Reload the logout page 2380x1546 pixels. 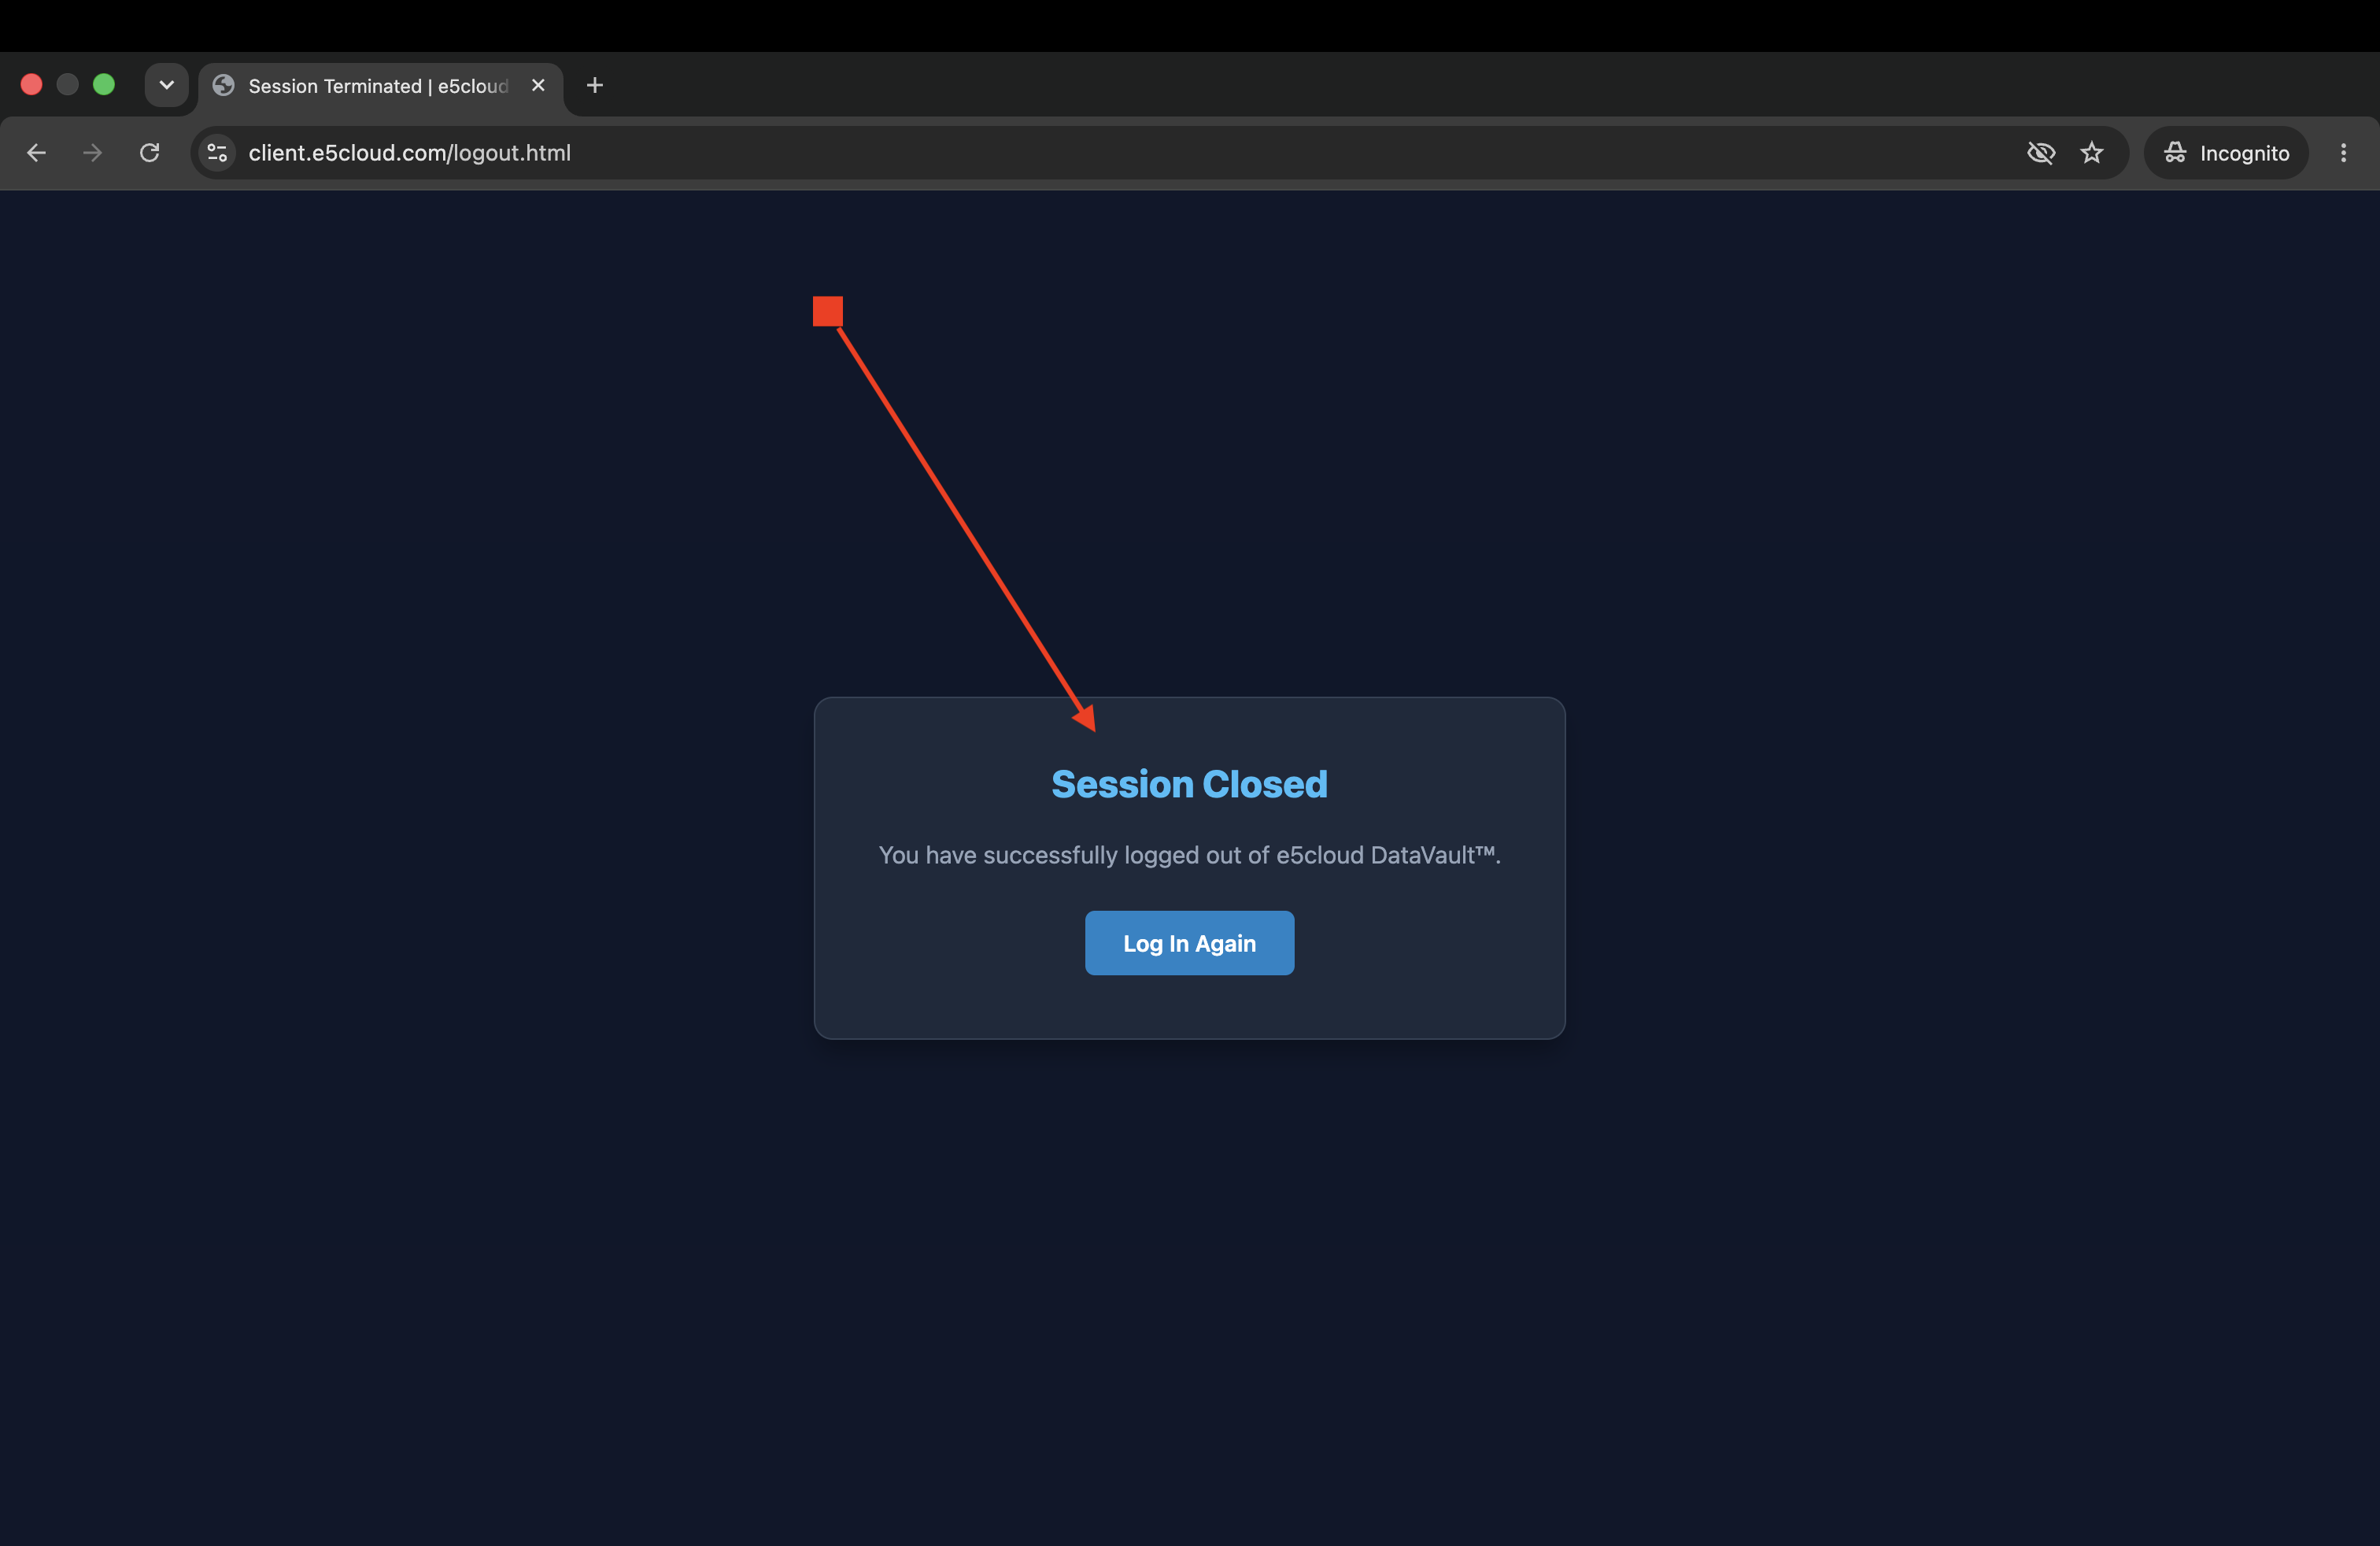tap(150, 153)
